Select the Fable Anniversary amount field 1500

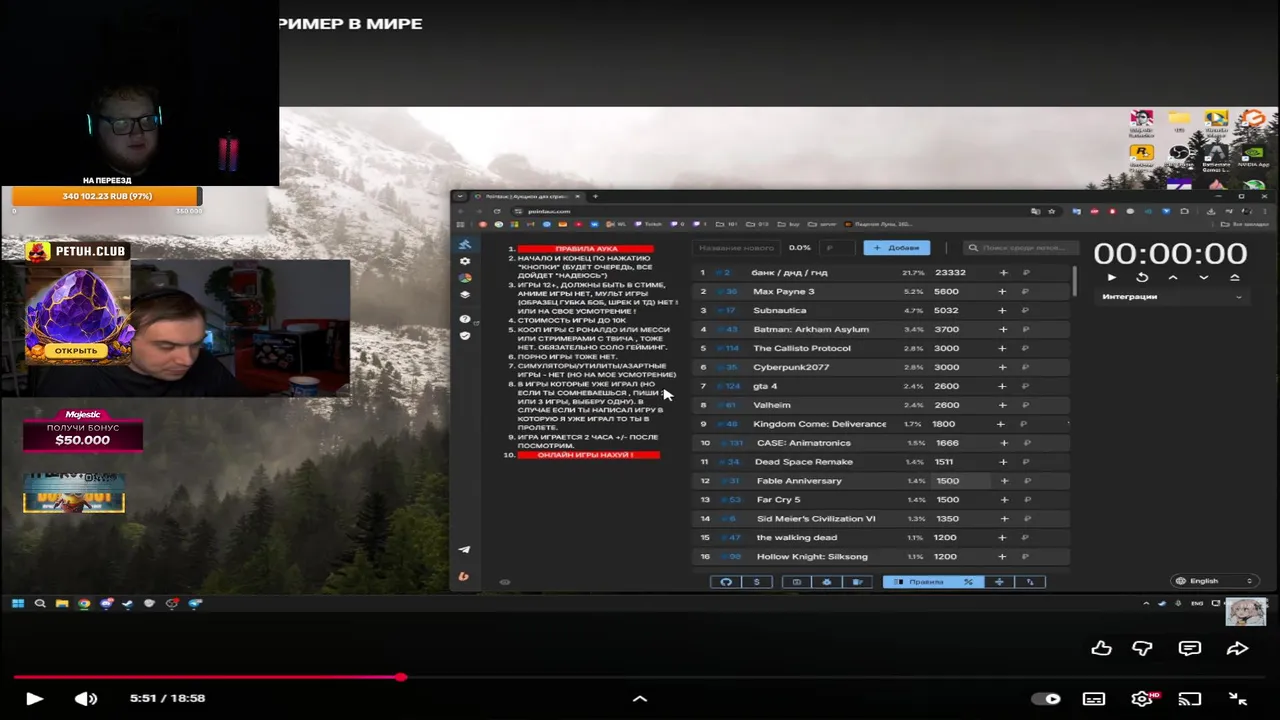(x=961, y=481)
